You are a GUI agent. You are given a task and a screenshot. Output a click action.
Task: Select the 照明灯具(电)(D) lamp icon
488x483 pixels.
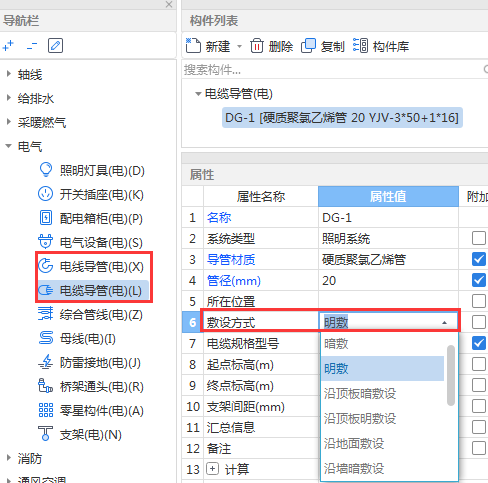46,170
